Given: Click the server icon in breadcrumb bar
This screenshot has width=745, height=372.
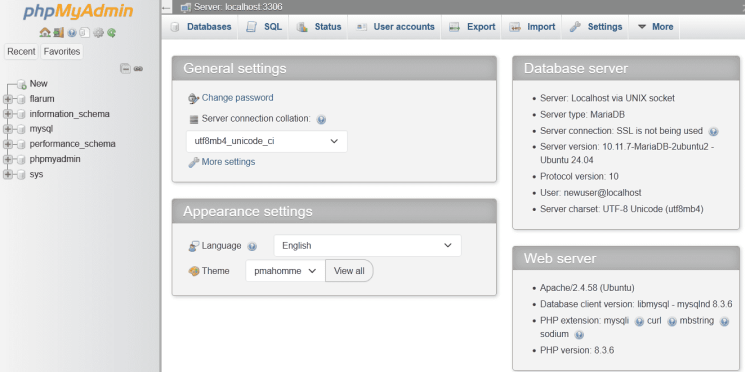Looking at the screenshot, I should pos(186,8).
